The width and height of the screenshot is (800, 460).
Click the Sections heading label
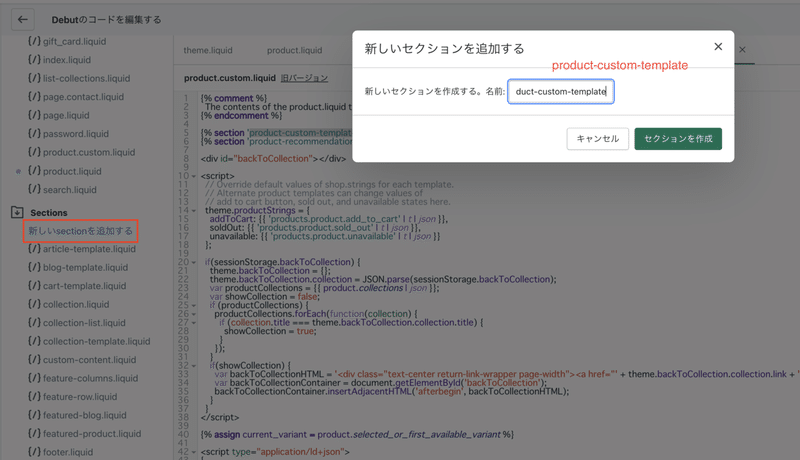click(x=49, y=213)
